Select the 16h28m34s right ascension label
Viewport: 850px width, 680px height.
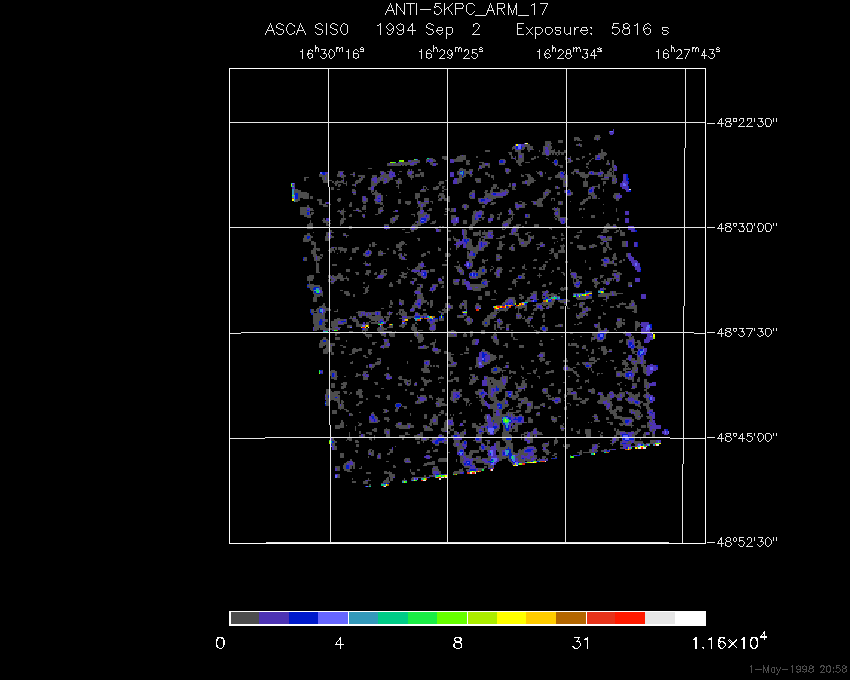pos(568,53)
